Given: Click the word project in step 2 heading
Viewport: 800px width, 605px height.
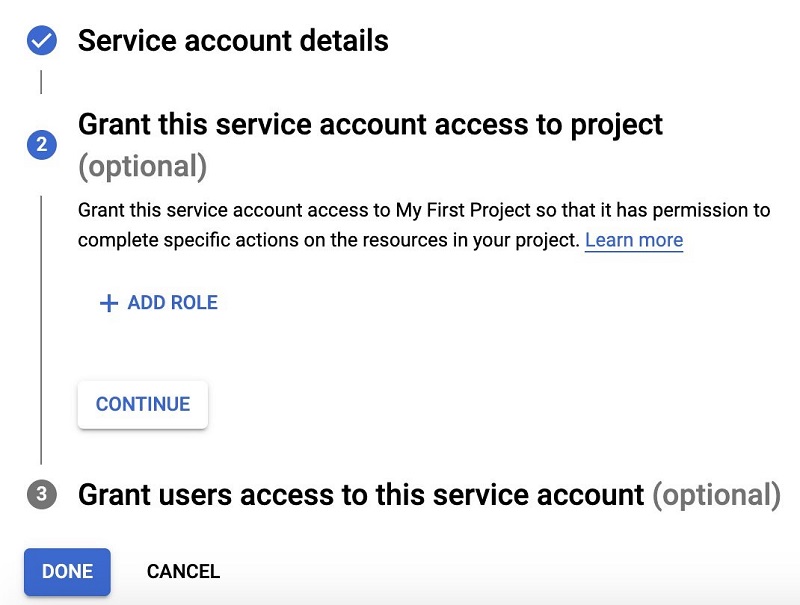Looking at the screenshot, I should 616,125.
